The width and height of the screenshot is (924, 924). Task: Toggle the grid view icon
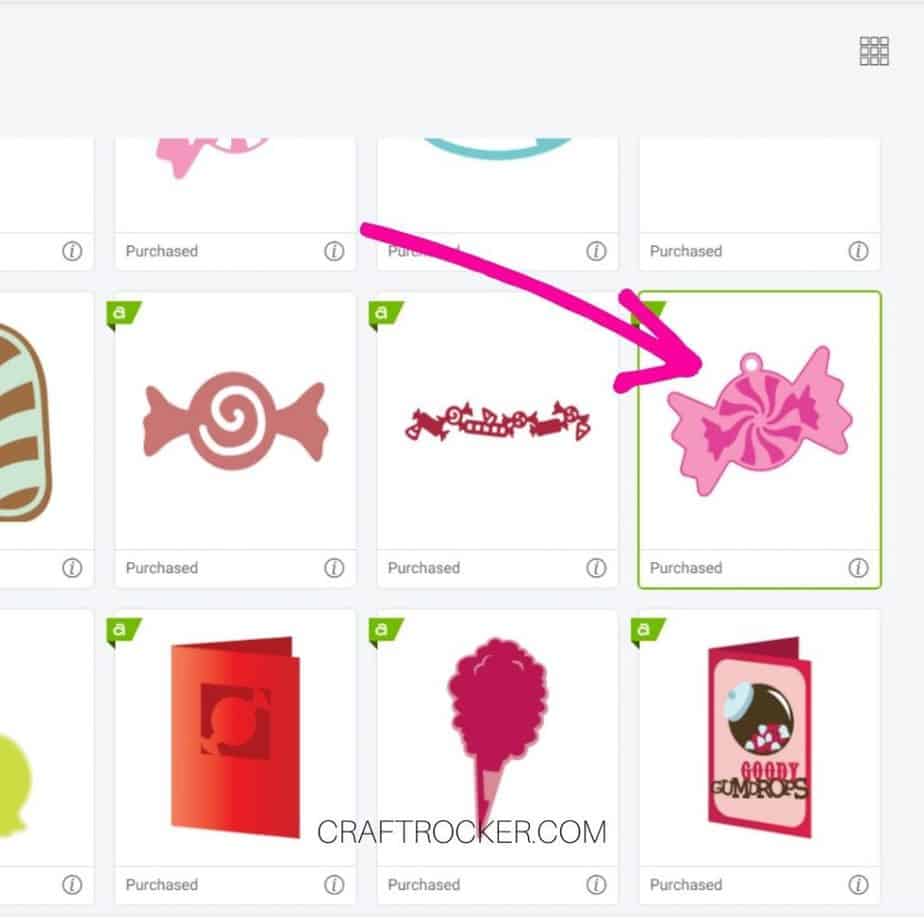tap(874, 51)
